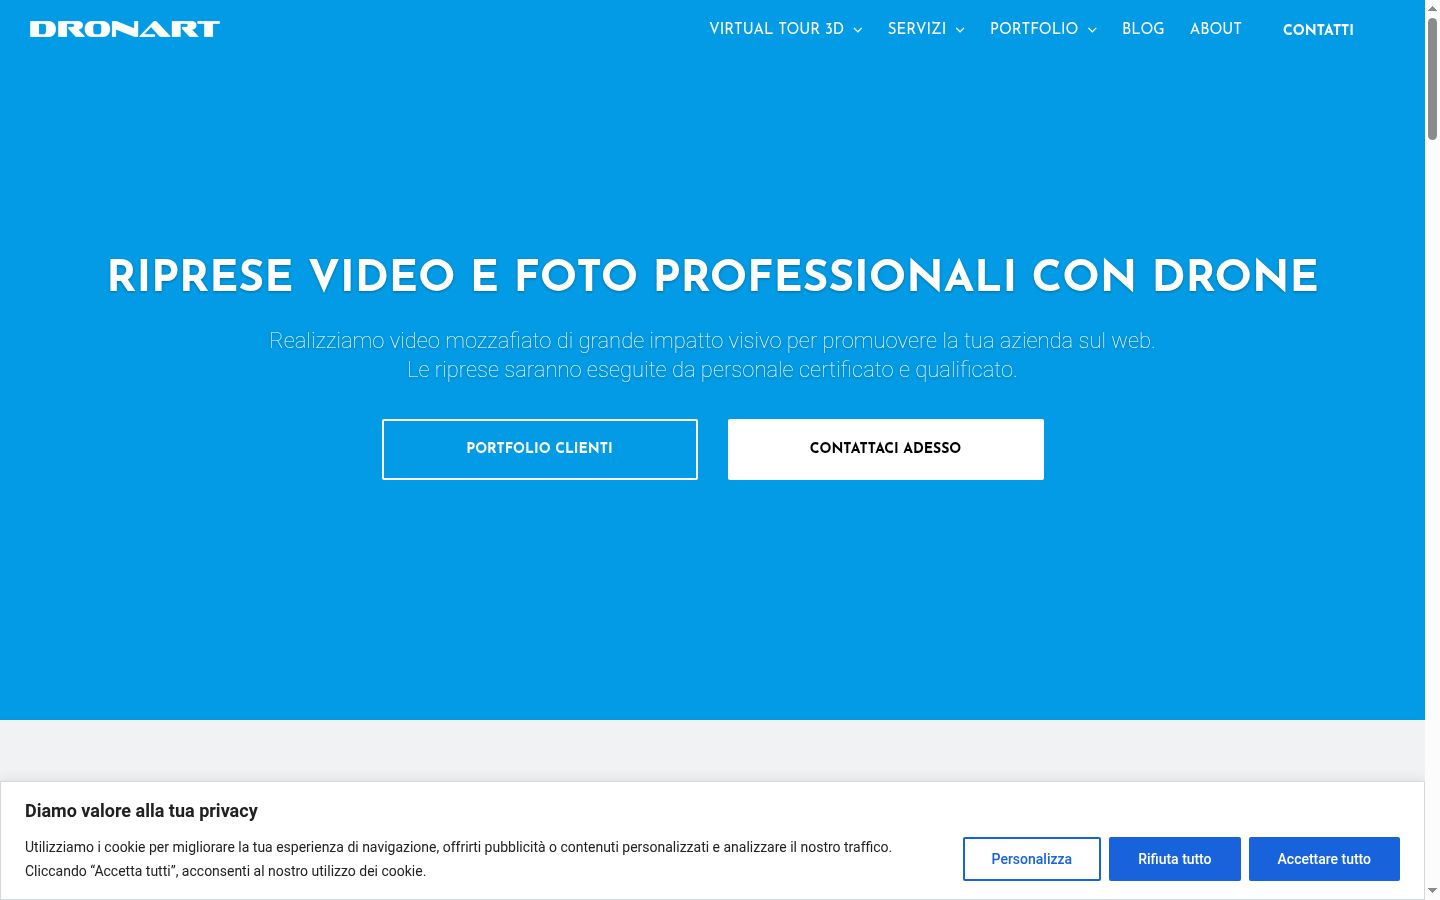Viewport: 1440px width, 900px height.
Task: Open the Servizi menu item
Action: point(916,29)
